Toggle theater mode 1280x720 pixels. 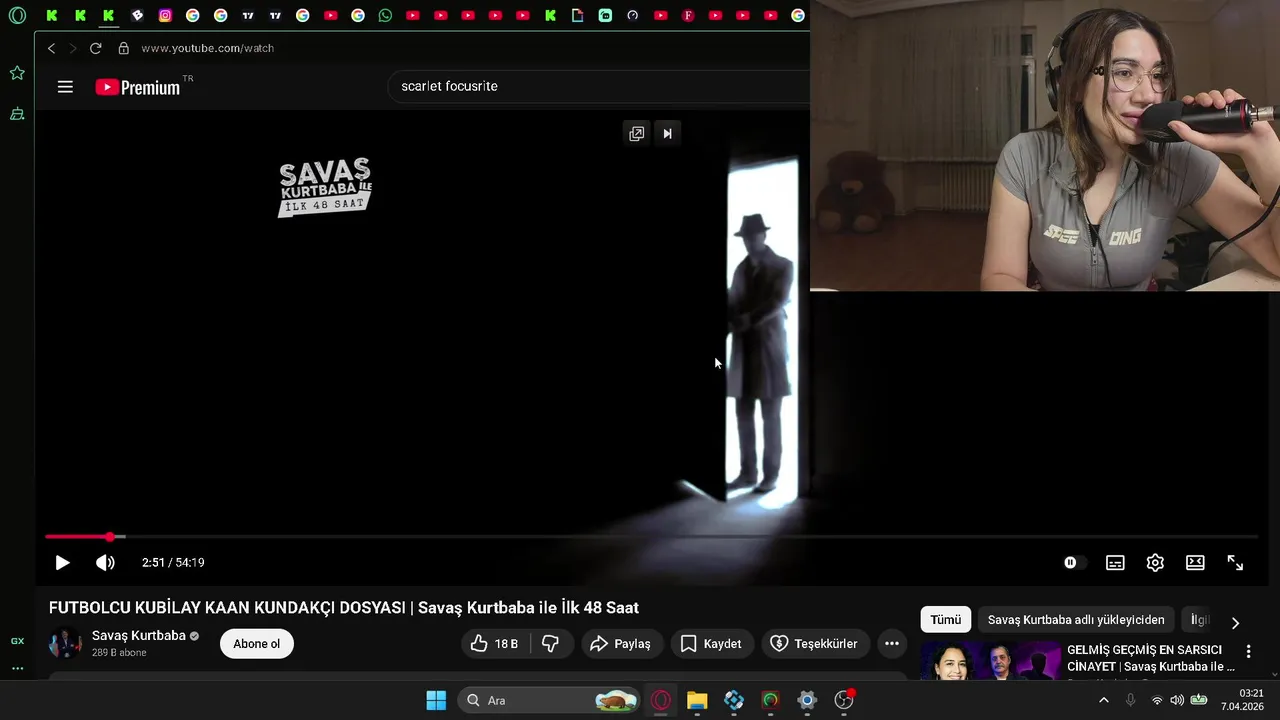point(1195,563)
